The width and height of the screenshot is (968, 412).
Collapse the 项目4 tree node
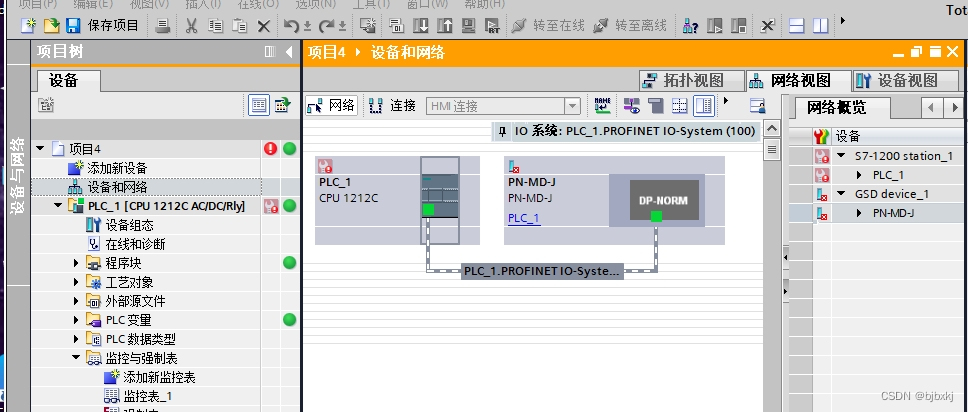(41, 148)
